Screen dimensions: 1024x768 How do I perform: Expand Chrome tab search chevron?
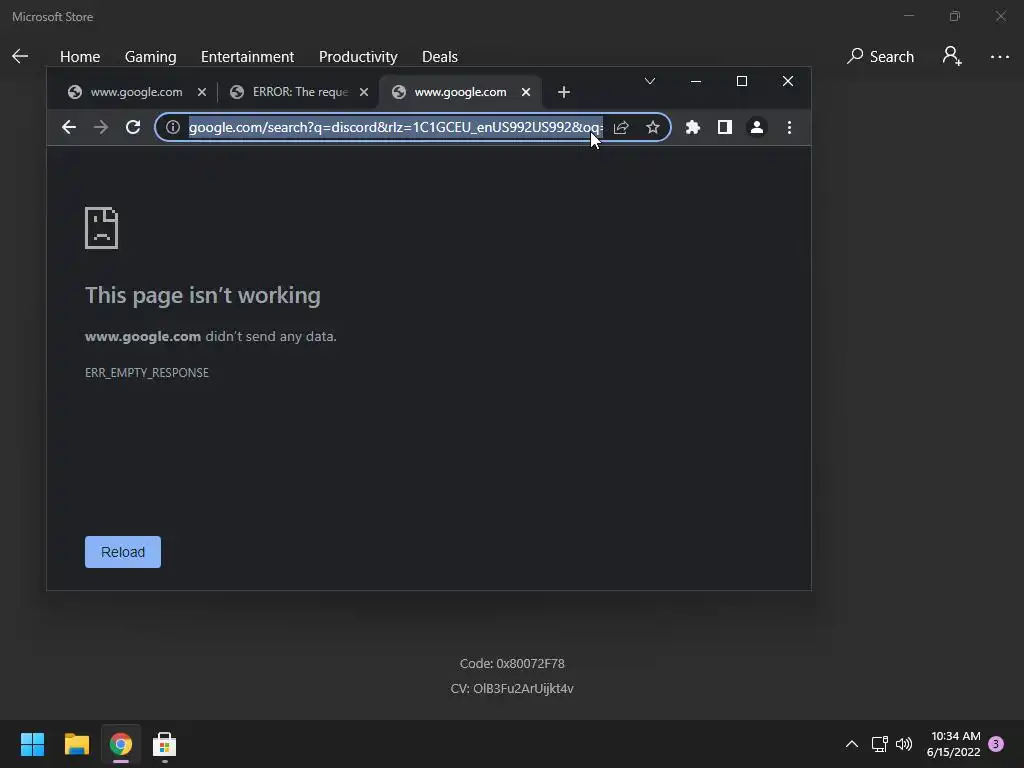tap(650, 81)
